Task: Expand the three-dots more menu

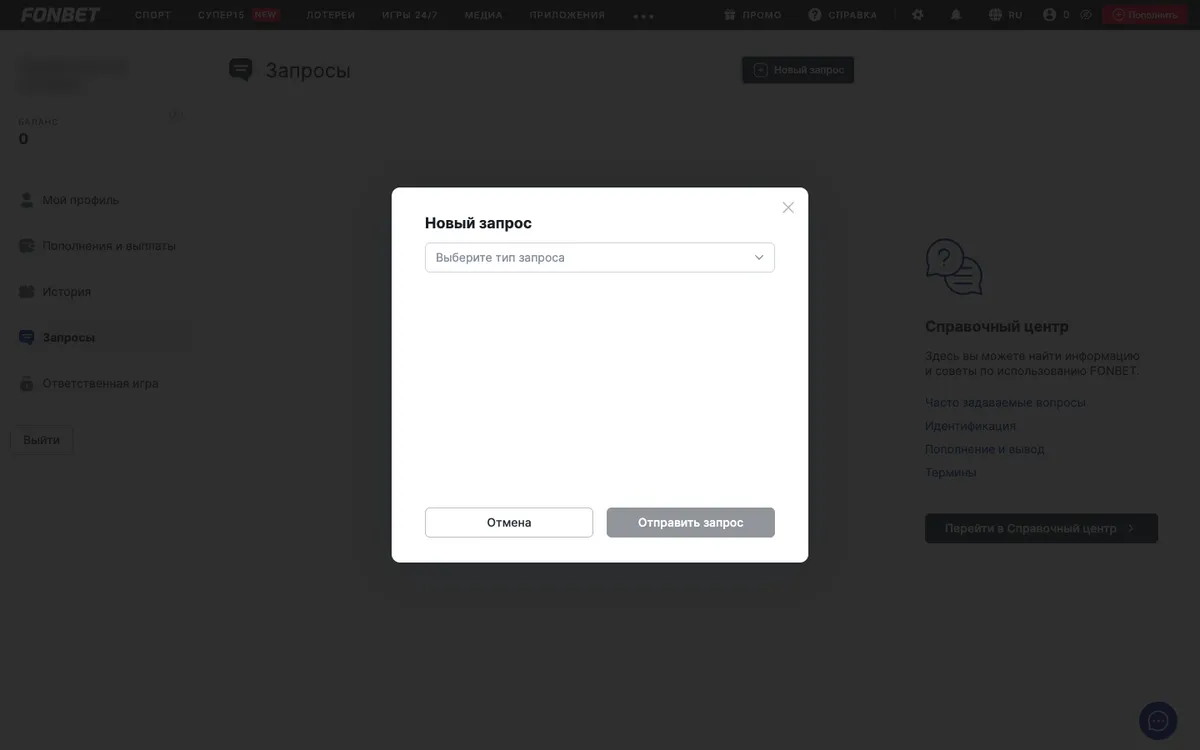Action: point(644,16)
